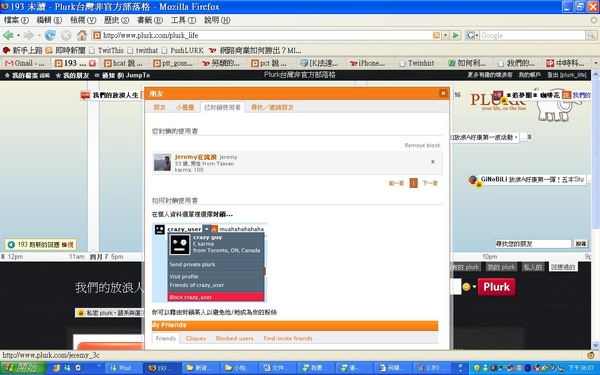Click the 回應過的 filter tab
Screen dimensions: 600x375
563,267
